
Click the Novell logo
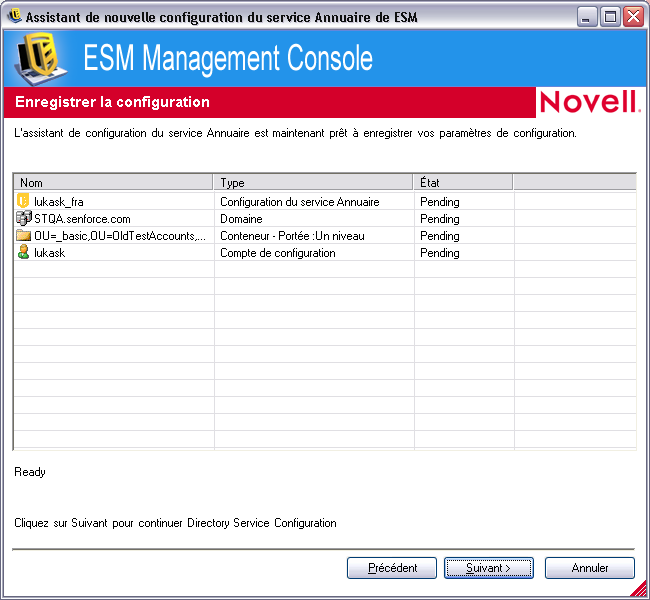pyautogui.click(x=589, y=102)
